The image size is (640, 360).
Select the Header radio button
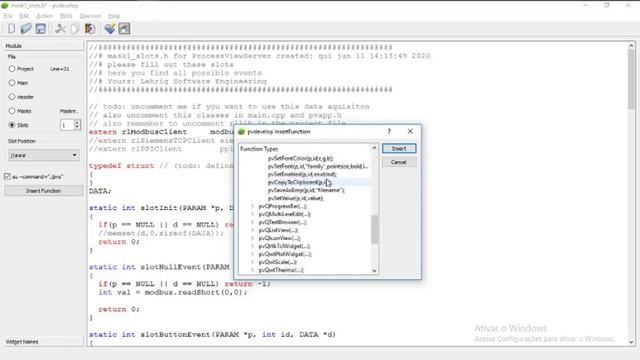click(x=12, y=97)
